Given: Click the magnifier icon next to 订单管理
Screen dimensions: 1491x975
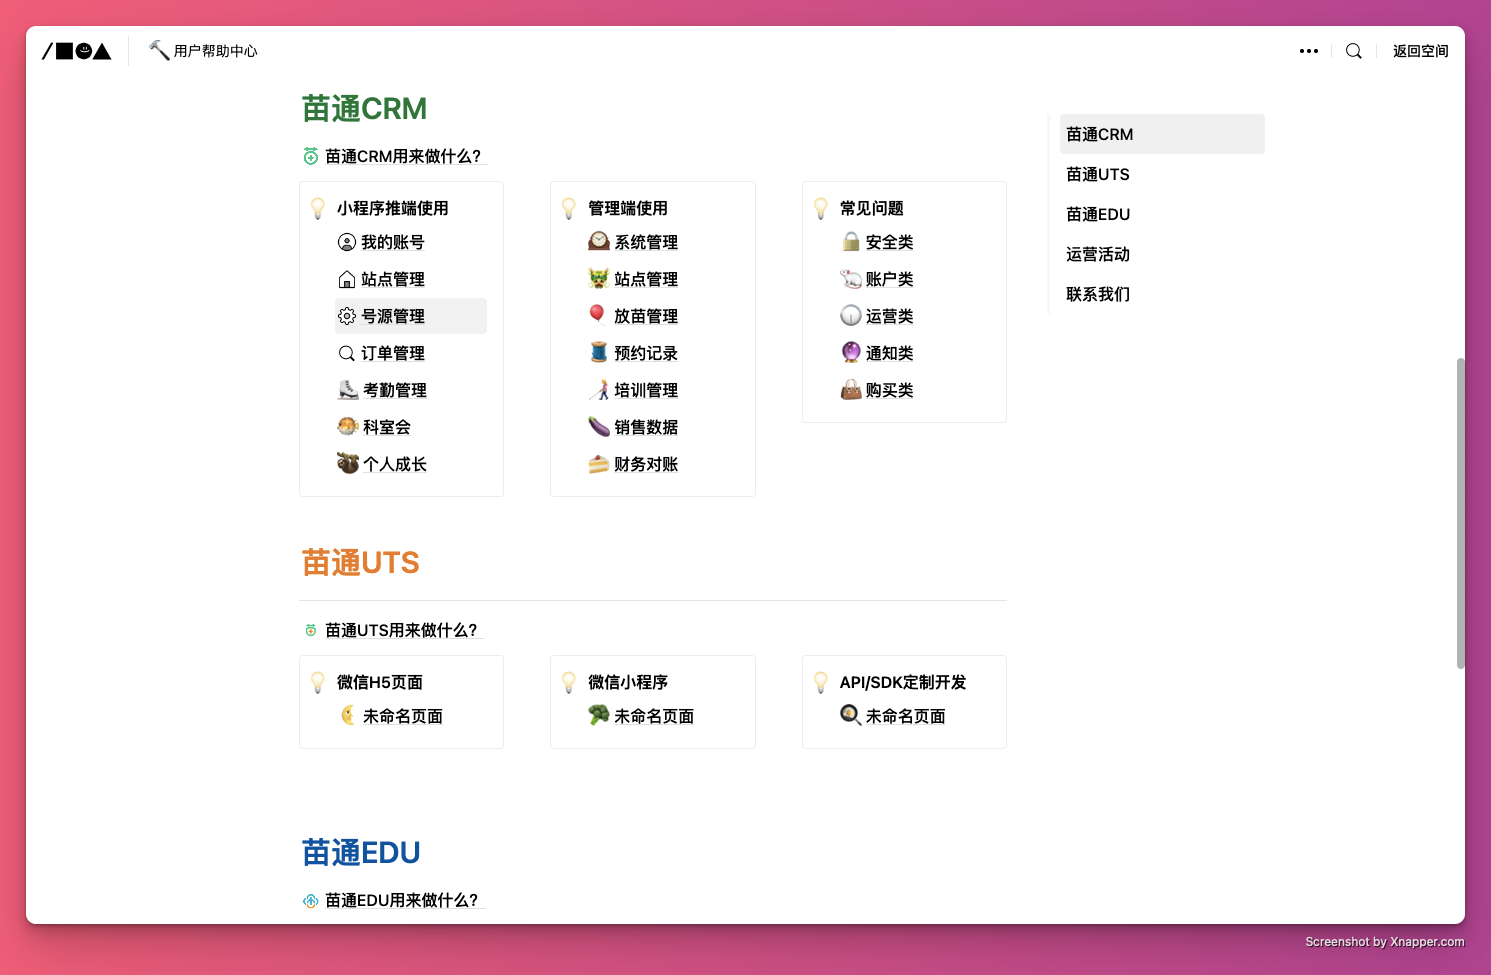Looking at the screenshot, I should tap(347, 353).
